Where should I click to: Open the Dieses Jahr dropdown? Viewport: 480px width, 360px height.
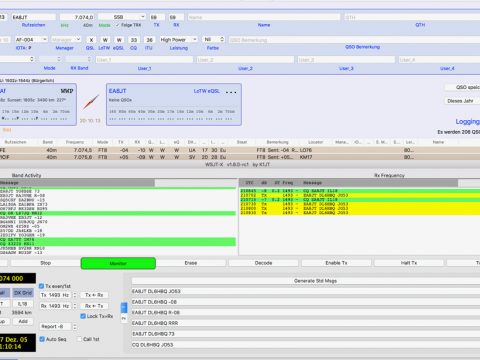(463, 101)
